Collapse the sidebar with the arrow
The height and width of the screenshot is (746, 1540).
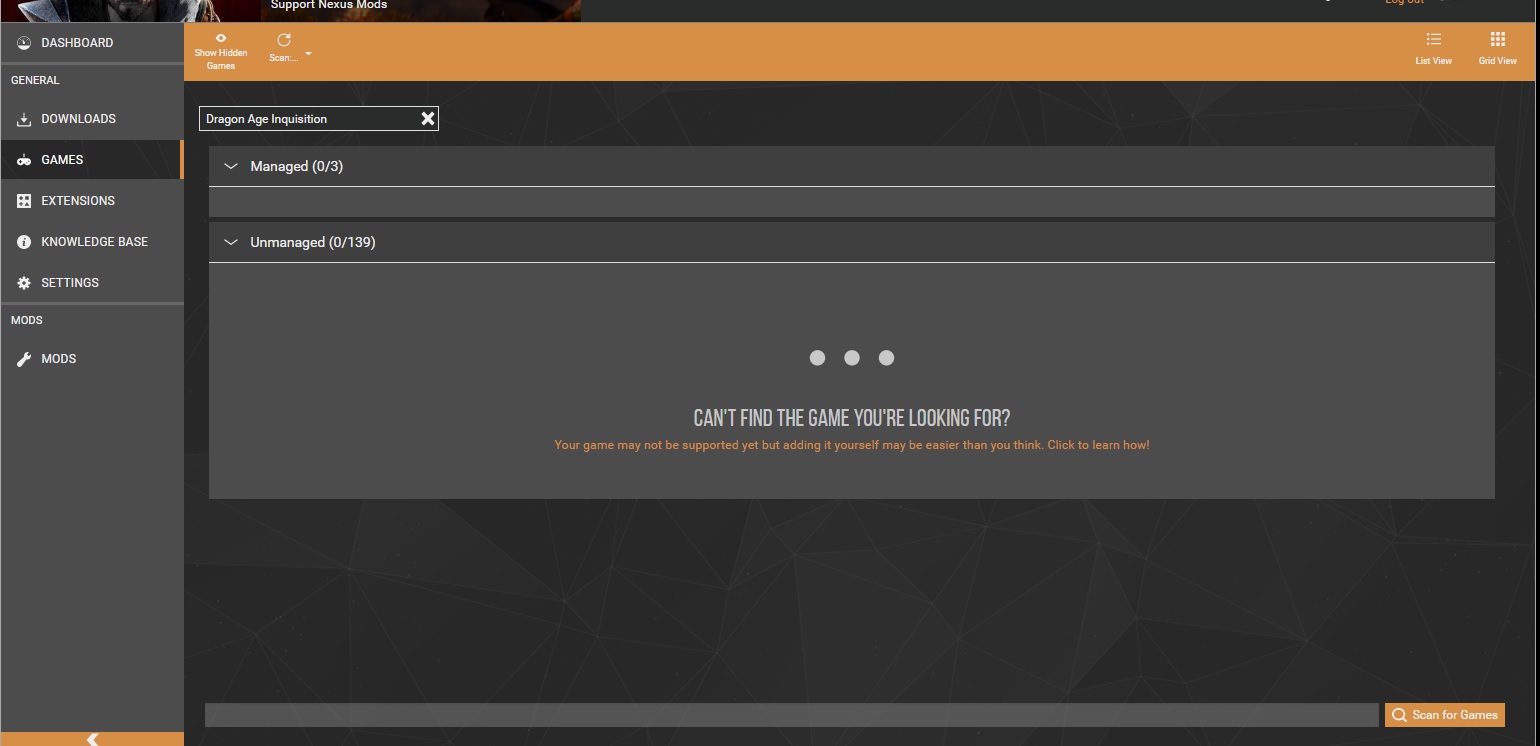click(x=92, y=739)
